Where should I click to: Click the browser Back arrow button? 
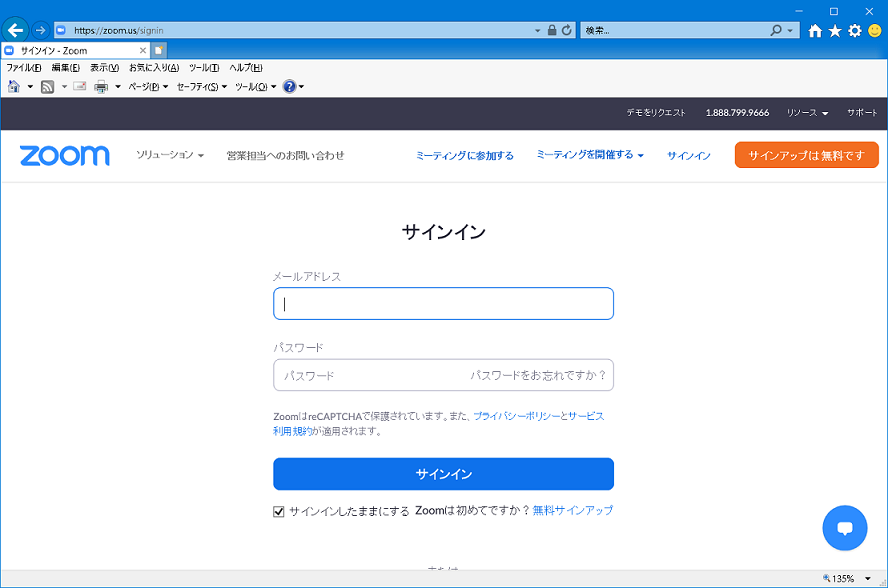pyautogui.click(x=15, y=30)
